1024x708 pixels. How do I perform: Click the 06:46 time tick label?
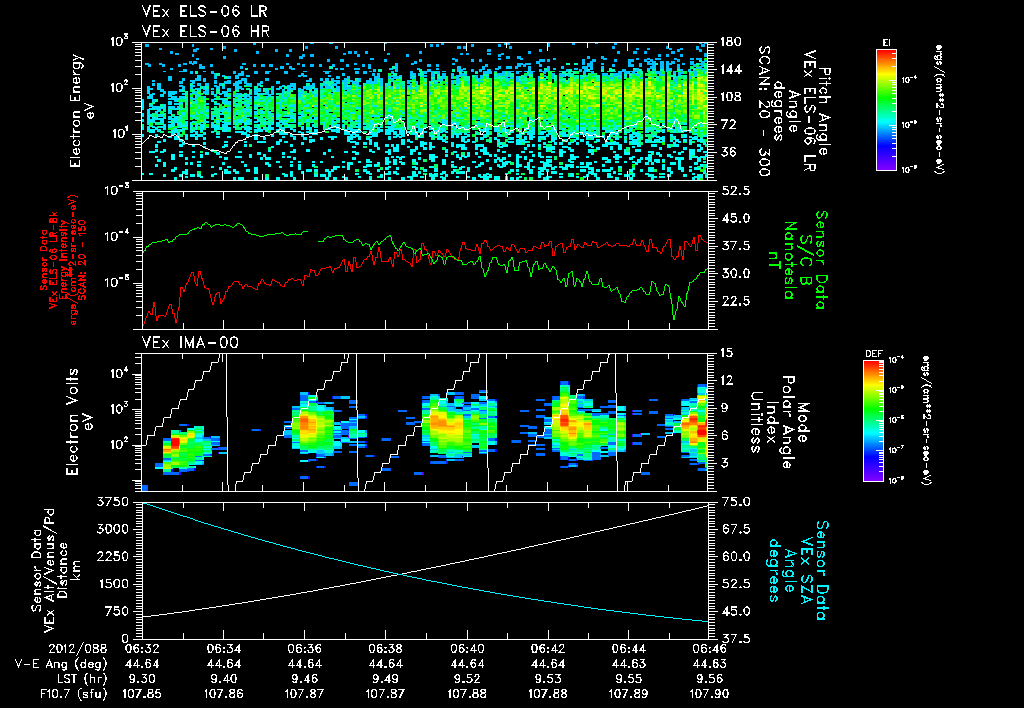pyautogui.click(x=709, y=649)
